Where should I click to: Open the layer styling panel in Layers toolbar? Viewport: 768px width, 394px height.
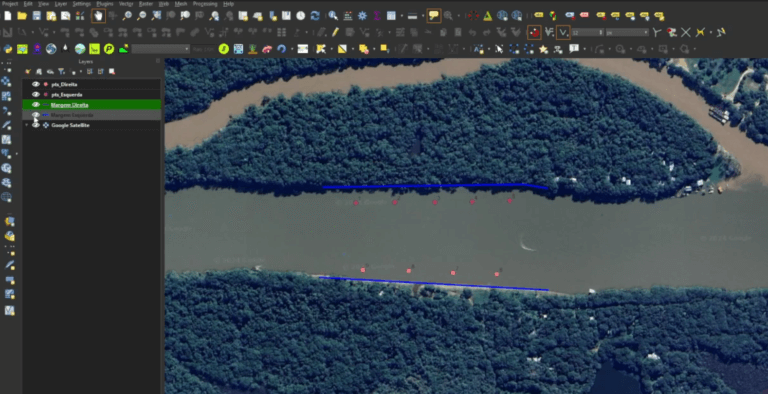coord(28,72)
